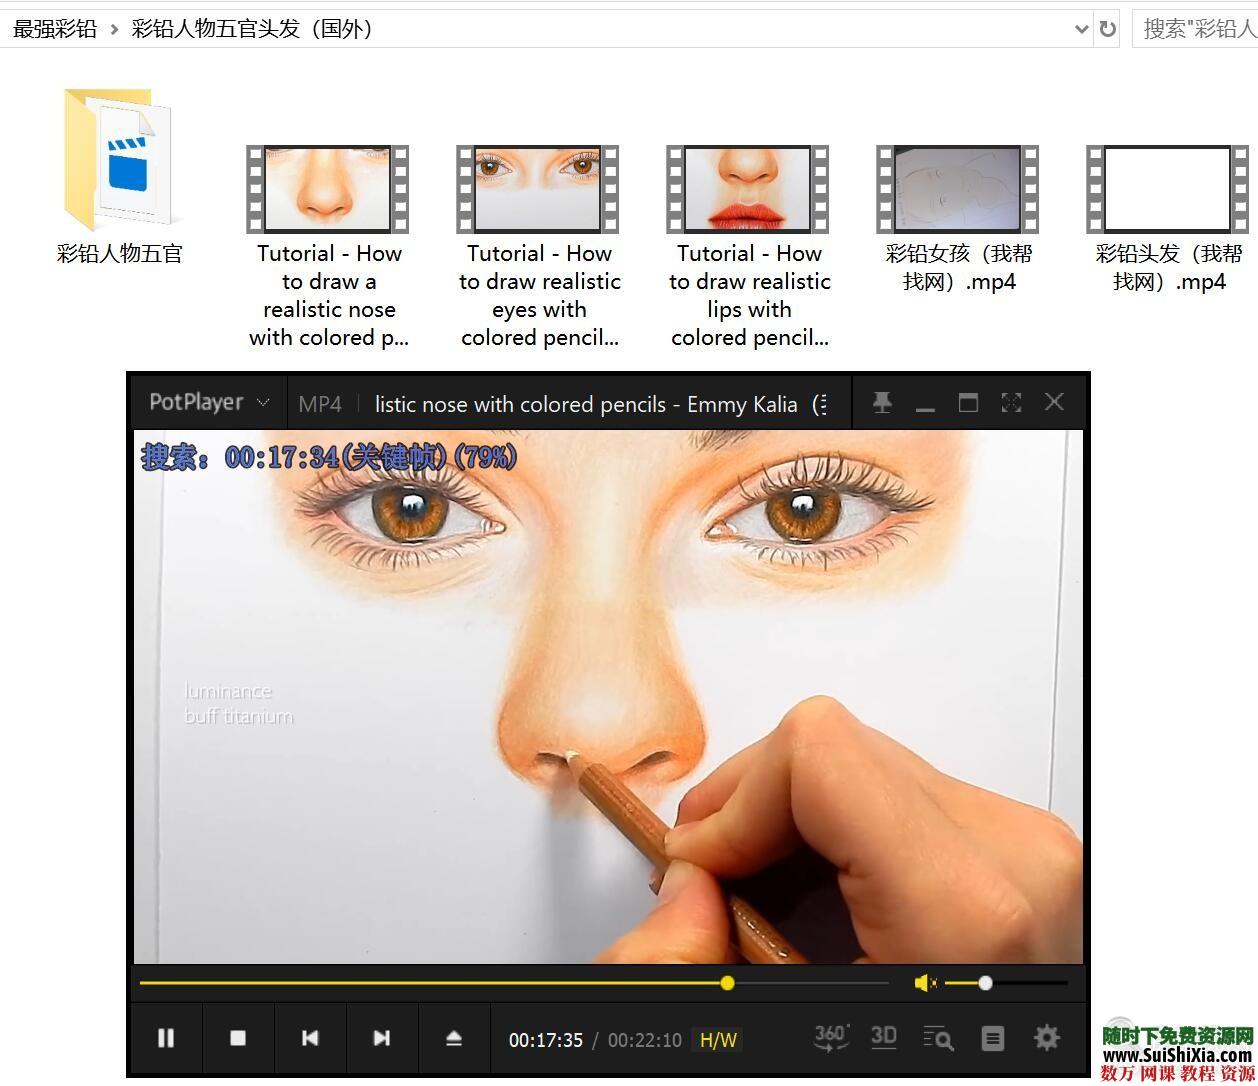1258x1086 pixels.
Task: Open PotPlayer settings gear
Action: coord(1046,1037)
